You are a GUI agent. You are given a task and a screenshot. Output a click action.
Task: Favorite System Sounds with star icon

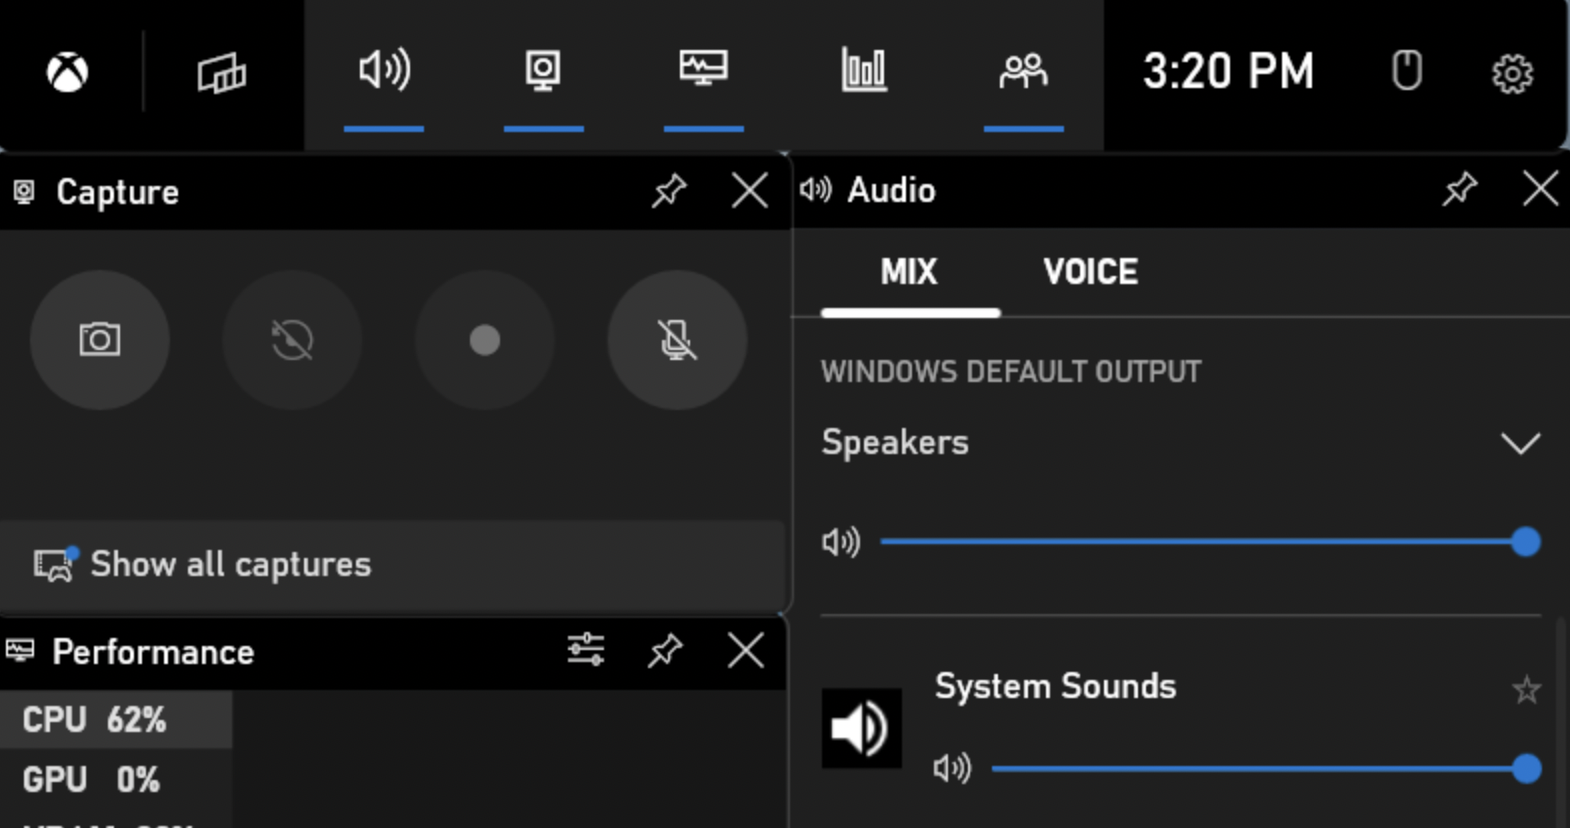click(x=1525, y=689)
